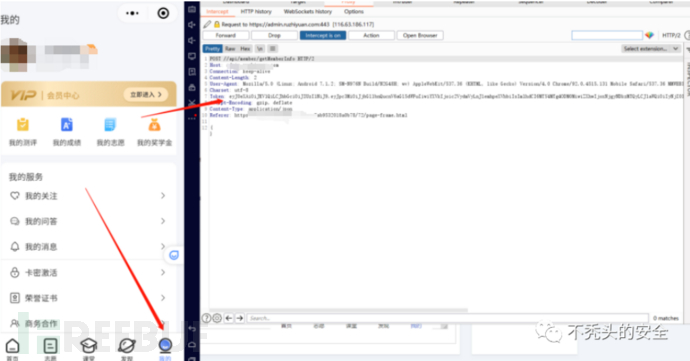Viewport: 690px width, 361px height.
Task: Click emulator volume down icon
Action: tap(192, 41)
